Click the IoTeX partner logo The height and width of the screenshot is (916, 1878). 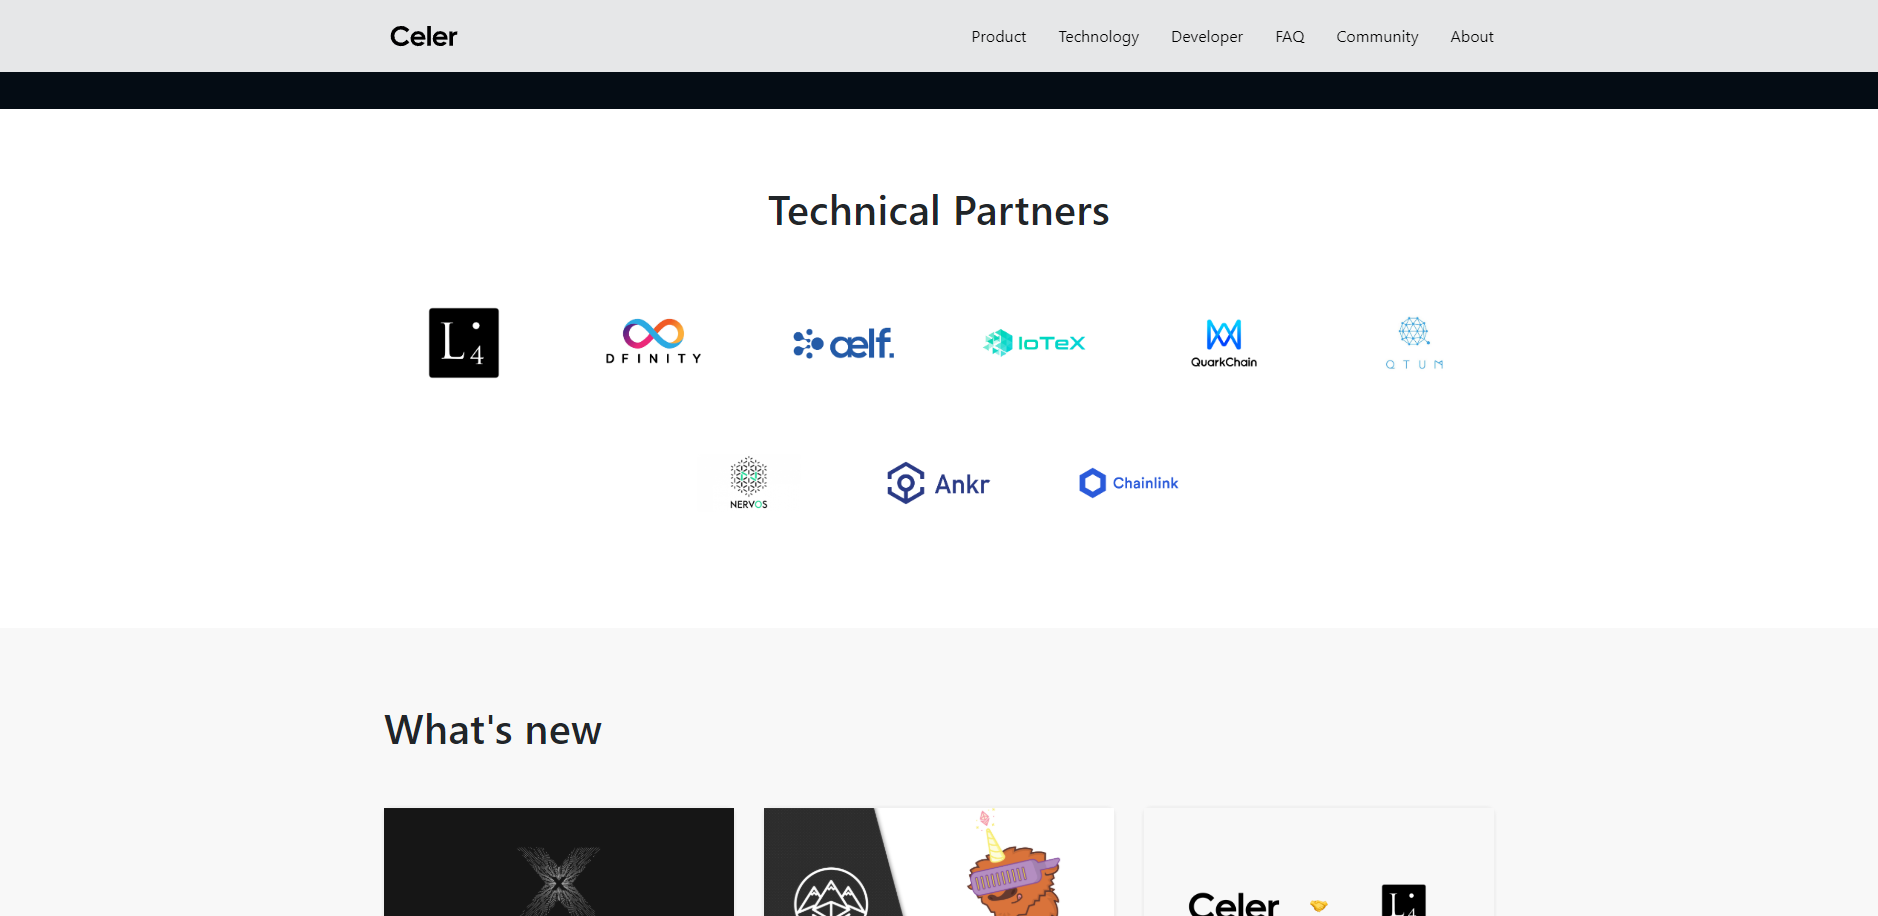click(1034, 343)
